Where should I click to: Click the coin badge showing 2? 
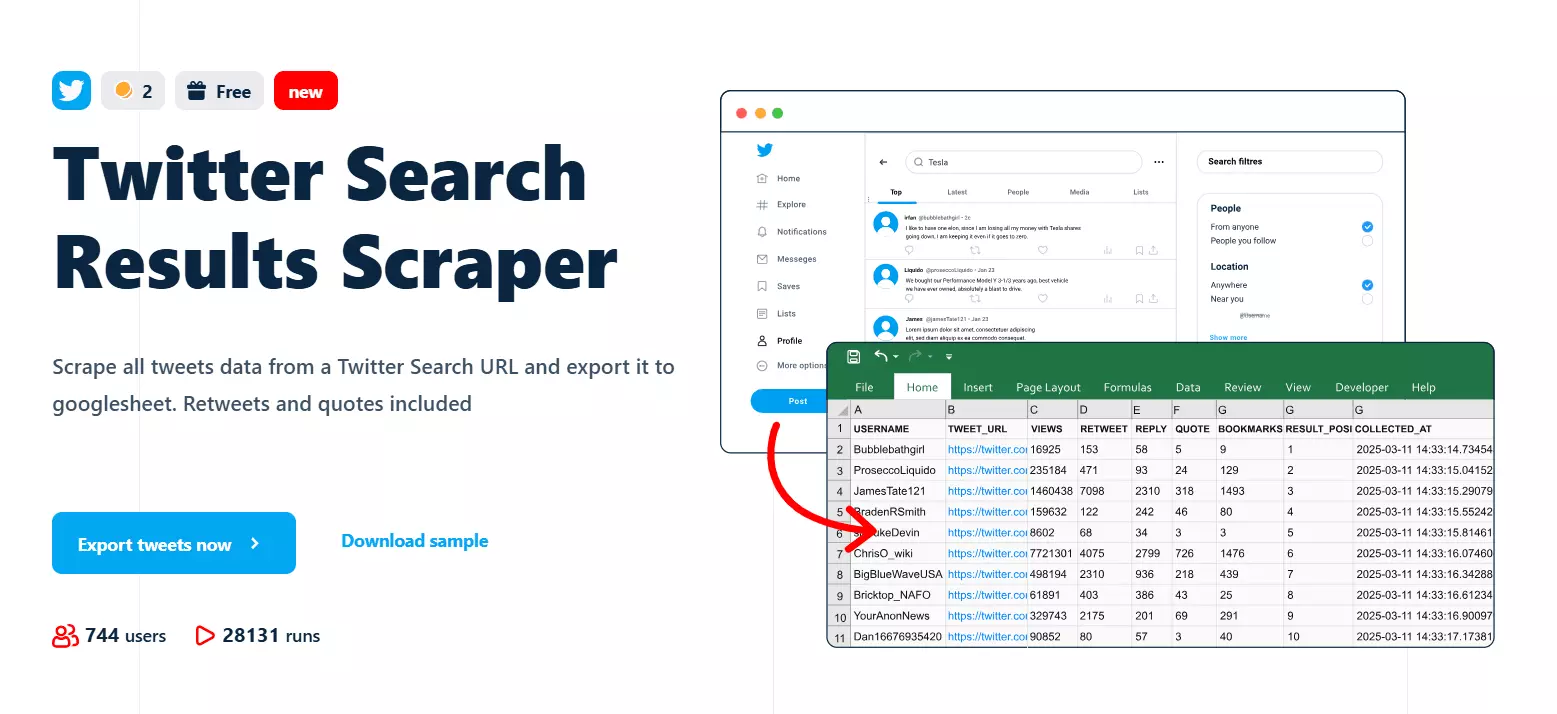click(x=134, y=91)
